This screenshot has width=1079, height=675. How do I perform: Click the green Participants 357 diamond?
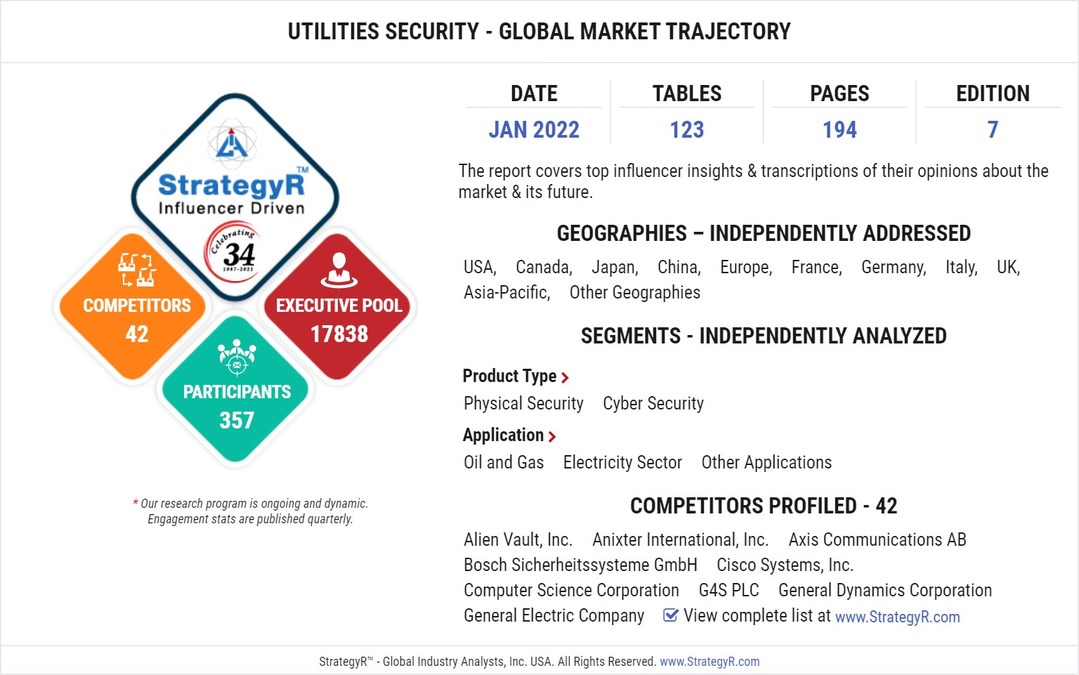coord(235,389)
